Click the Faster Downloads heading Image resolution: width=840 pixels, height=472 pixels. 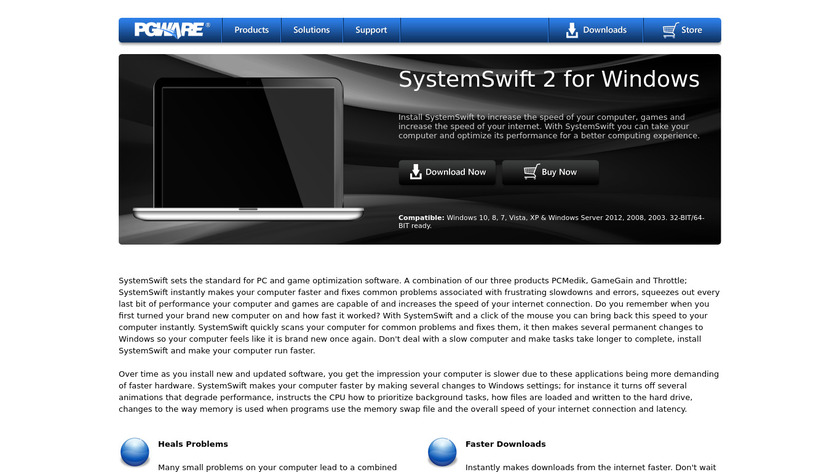click(x=505, y=444)
